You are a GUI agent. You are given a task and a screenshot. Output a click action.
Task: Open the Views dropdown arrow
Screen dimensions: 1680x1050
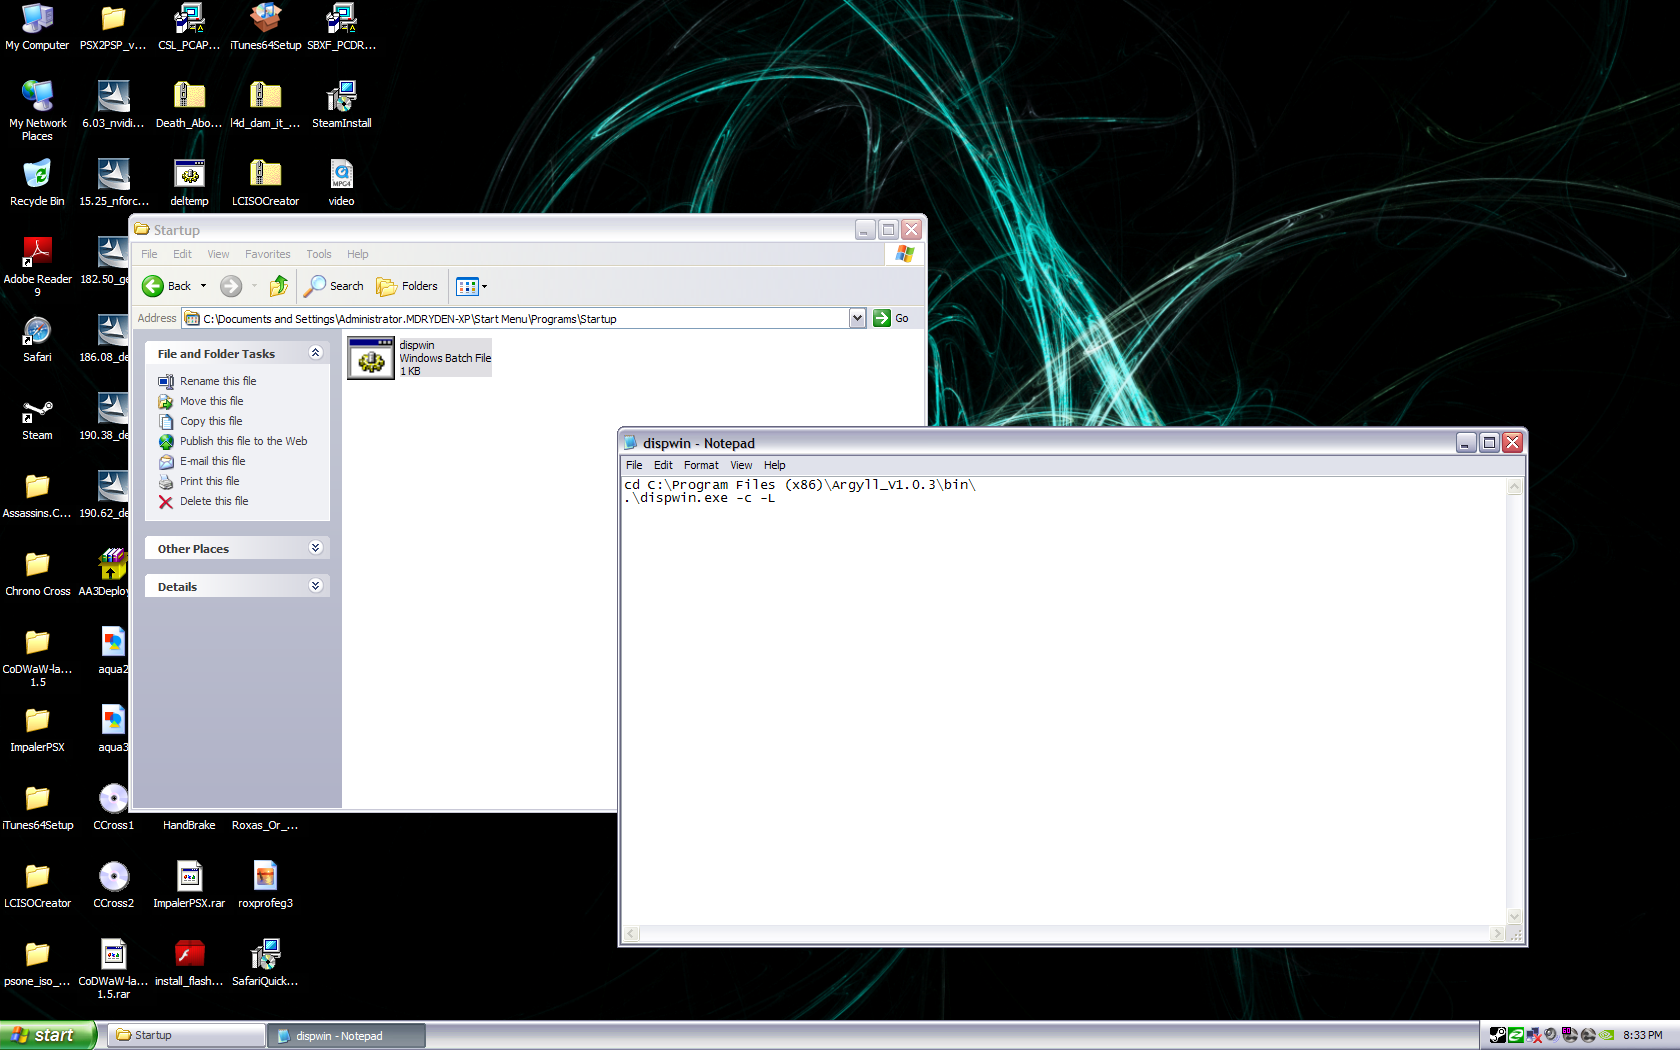click(x=485, y=287)
